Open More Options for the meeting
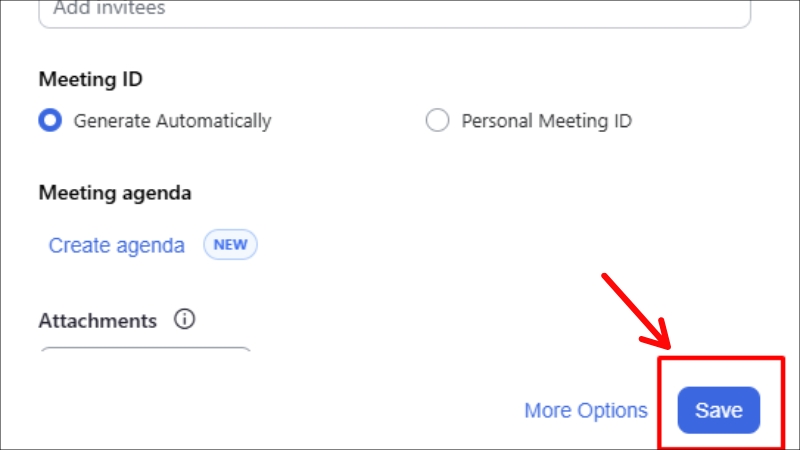 pos(586,410)
